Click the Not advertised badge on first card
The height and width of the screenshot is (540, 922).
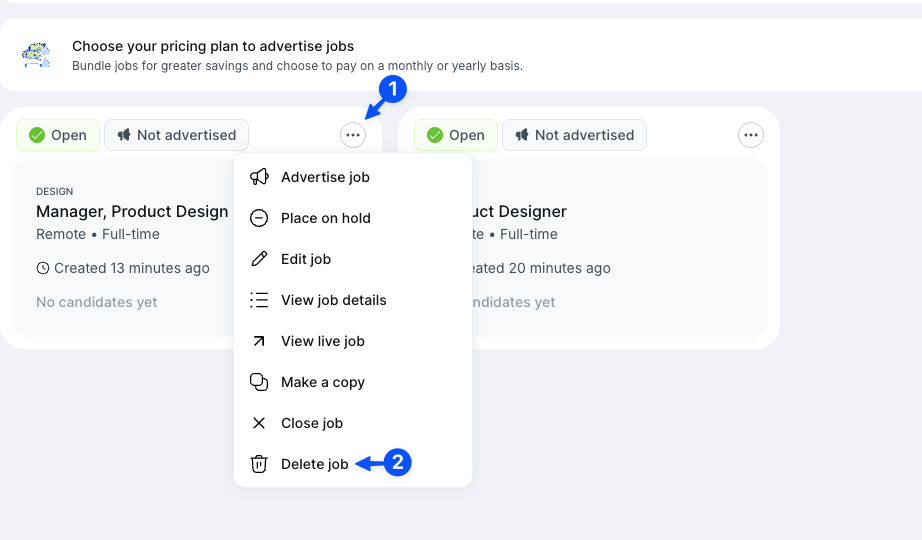point(176,135)
